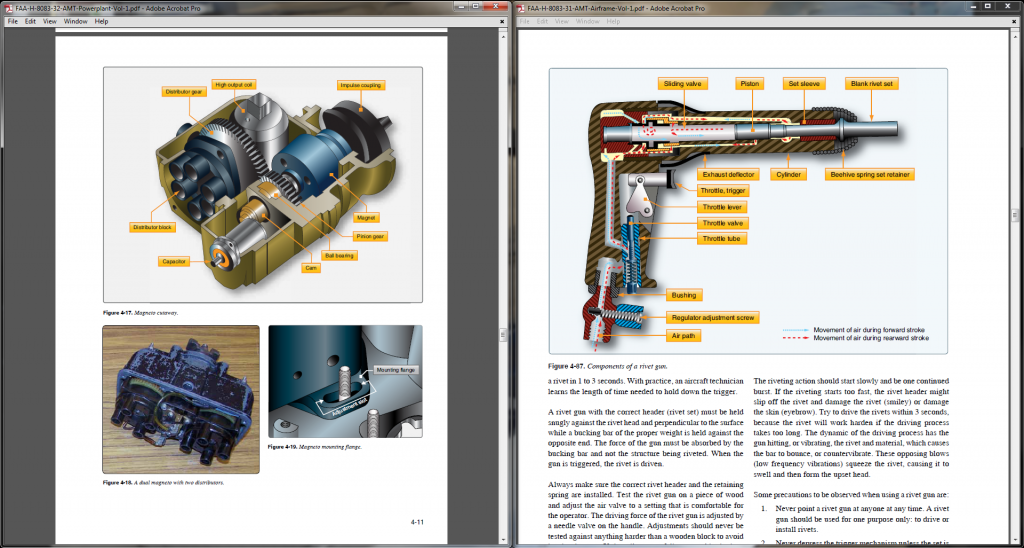Click the Acrobat icon in the Airframe title bar
1024x548 pixels.
pyautogui.click(x=520, y=7)
